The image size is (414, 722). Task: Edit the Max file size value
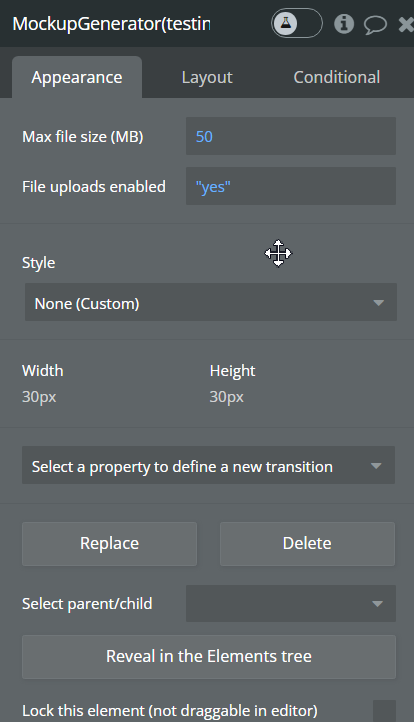pyautogui.click(x=291, y=136)
